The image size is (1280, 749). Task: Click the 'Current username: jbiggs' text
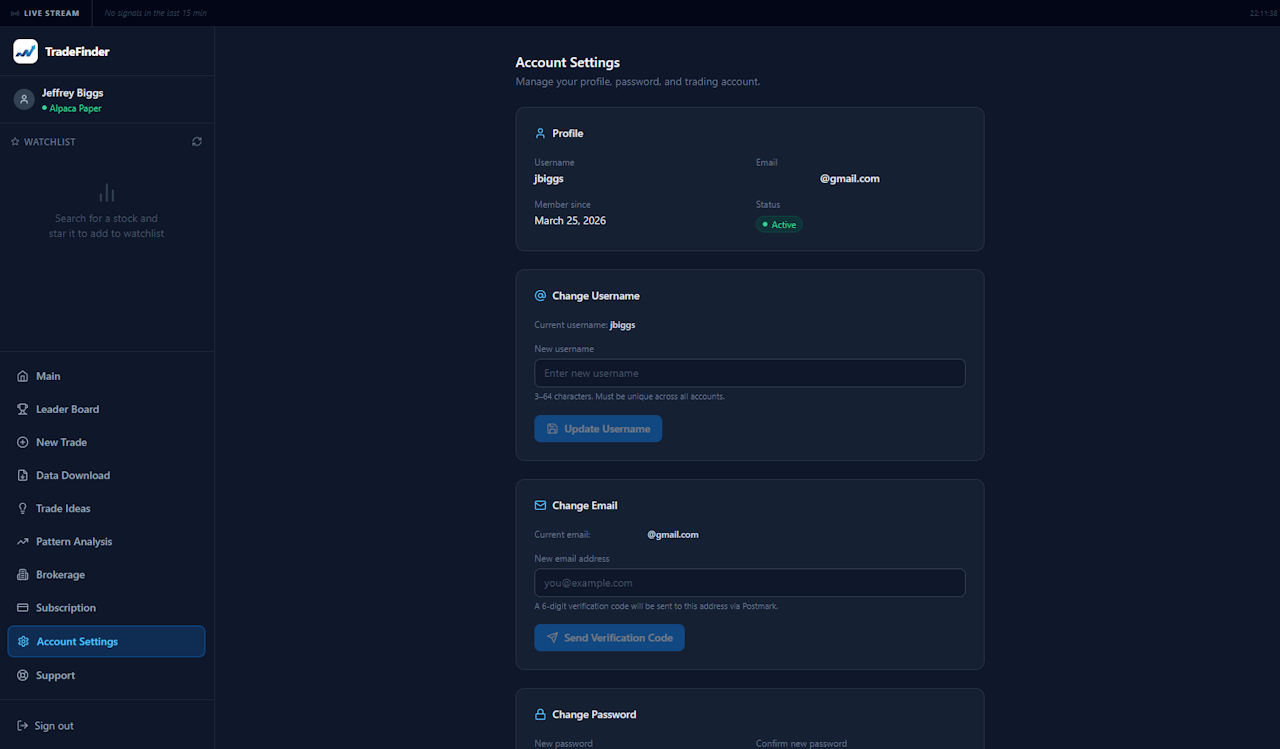click(585, 325)
